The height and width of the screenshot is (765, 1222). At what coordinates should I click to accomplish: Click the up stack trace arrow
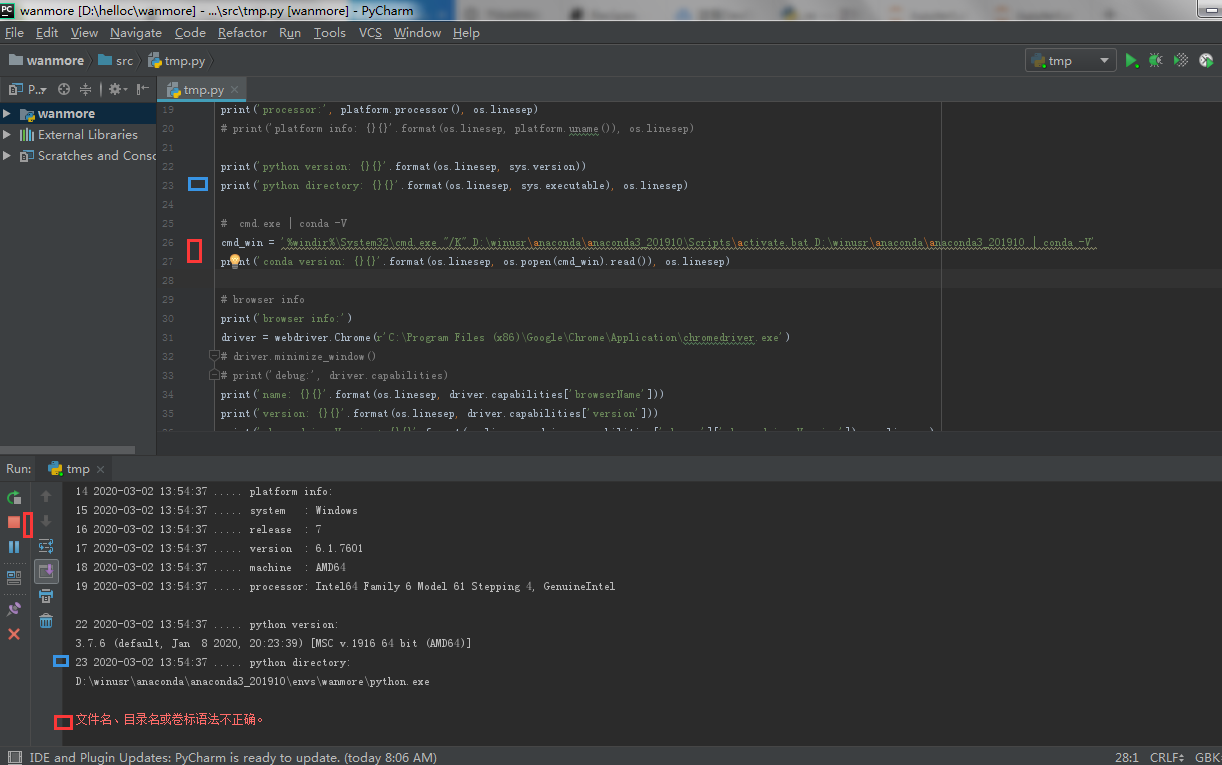(x=46, y=496)
